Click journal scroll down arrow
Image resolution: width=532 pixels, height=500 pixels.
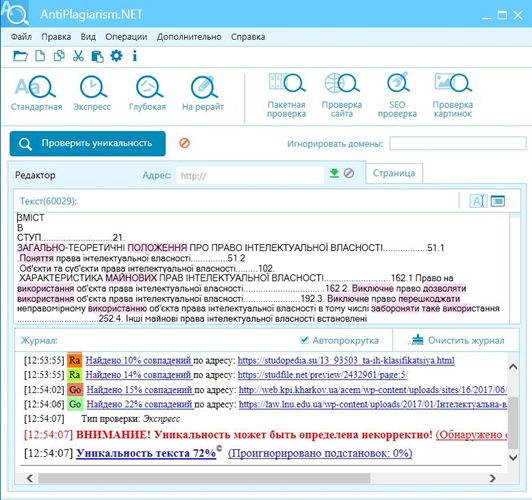[513, 457]
